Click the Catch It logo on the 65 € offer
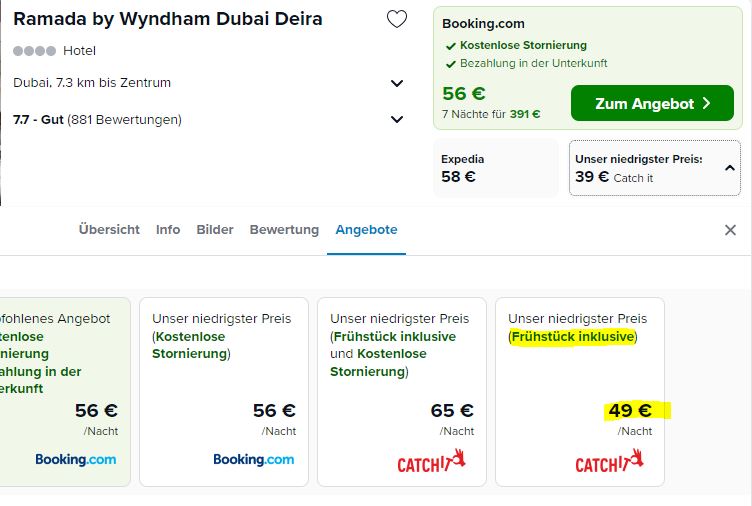This screenshot has height=506, width=752. [x=431, y=461]
